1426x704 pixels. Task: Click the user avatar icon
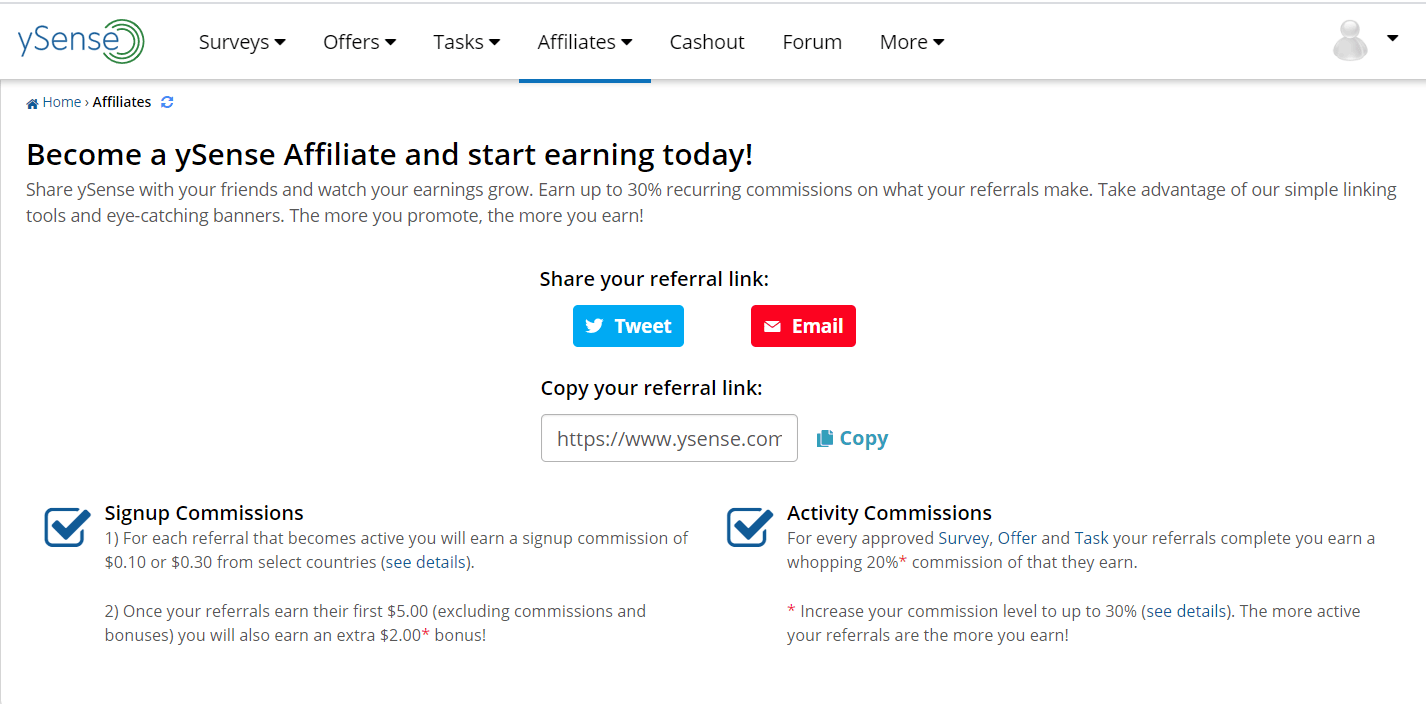click(x=1350, y=41)
